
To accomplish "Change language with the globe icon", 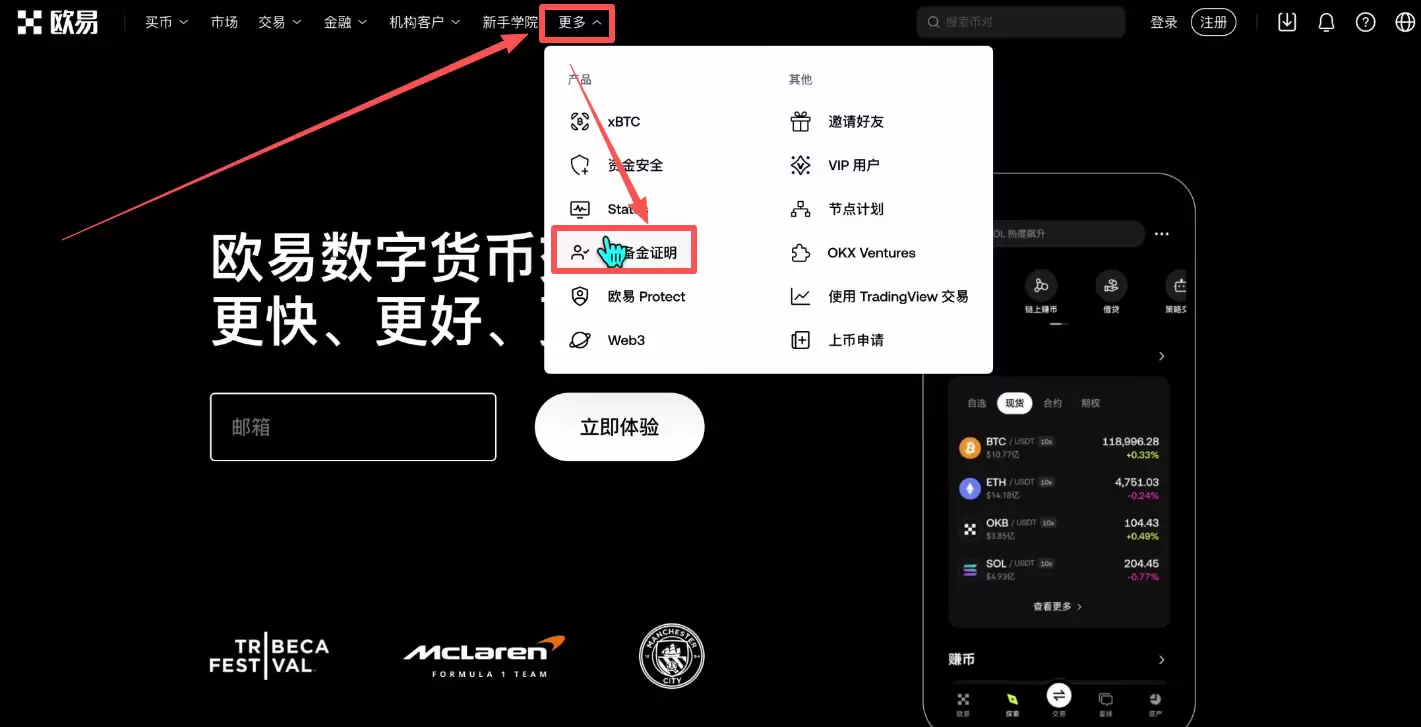I will click(1405, 21).
